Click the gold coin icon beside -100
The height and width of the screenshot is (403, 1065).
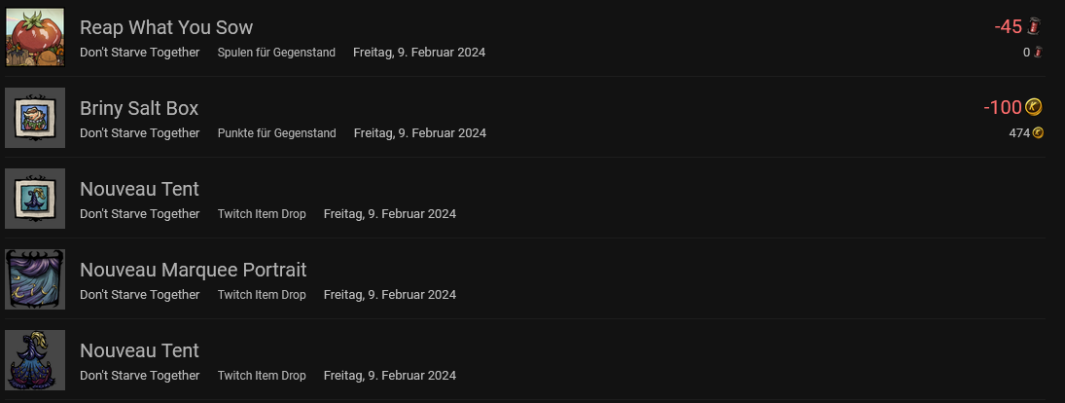point(1034,107)
